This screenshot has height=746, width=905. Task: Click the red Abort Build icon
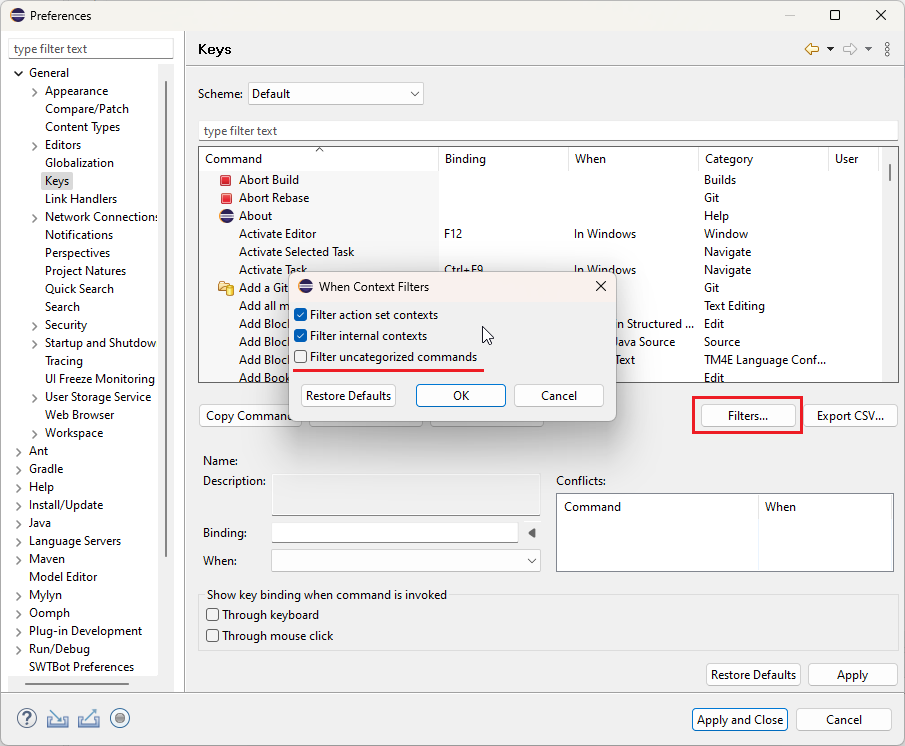[226, 180]
